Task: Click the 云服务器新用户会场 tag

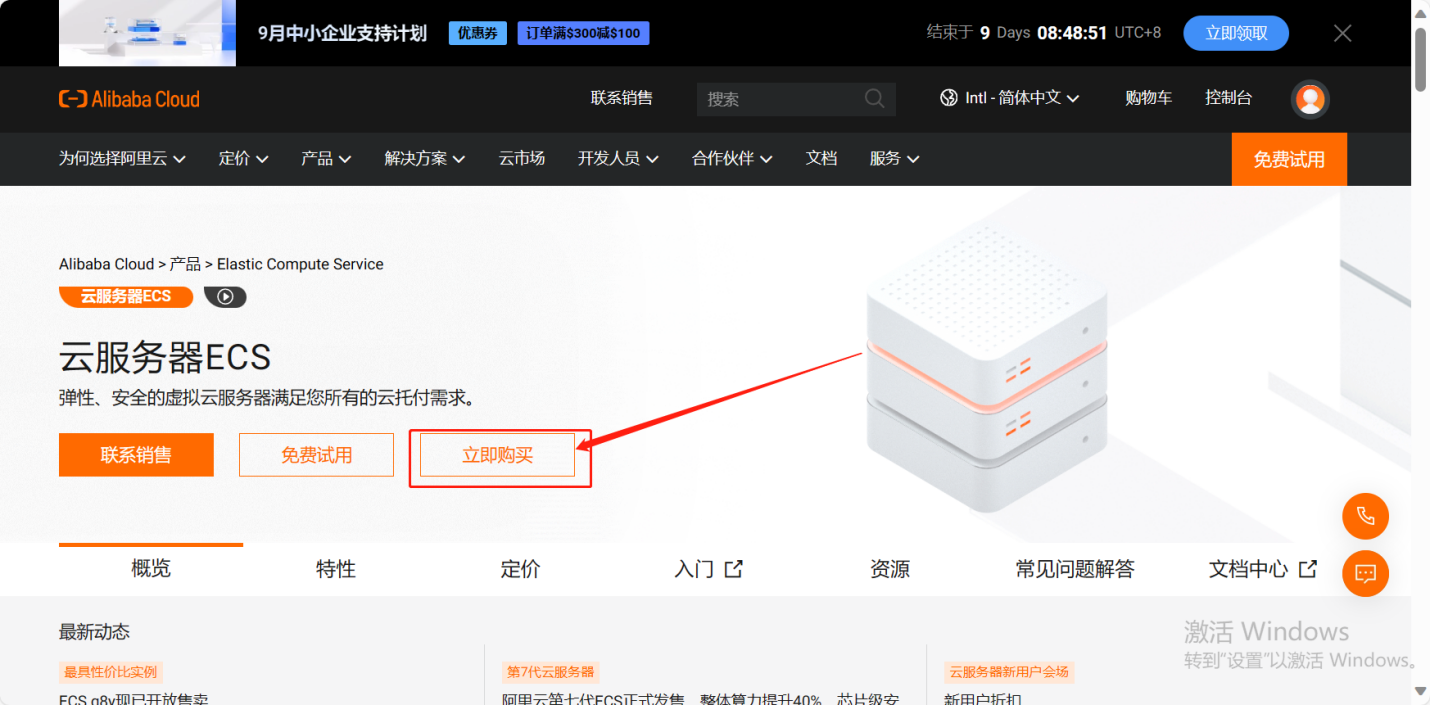Action: coord(1009,672)
